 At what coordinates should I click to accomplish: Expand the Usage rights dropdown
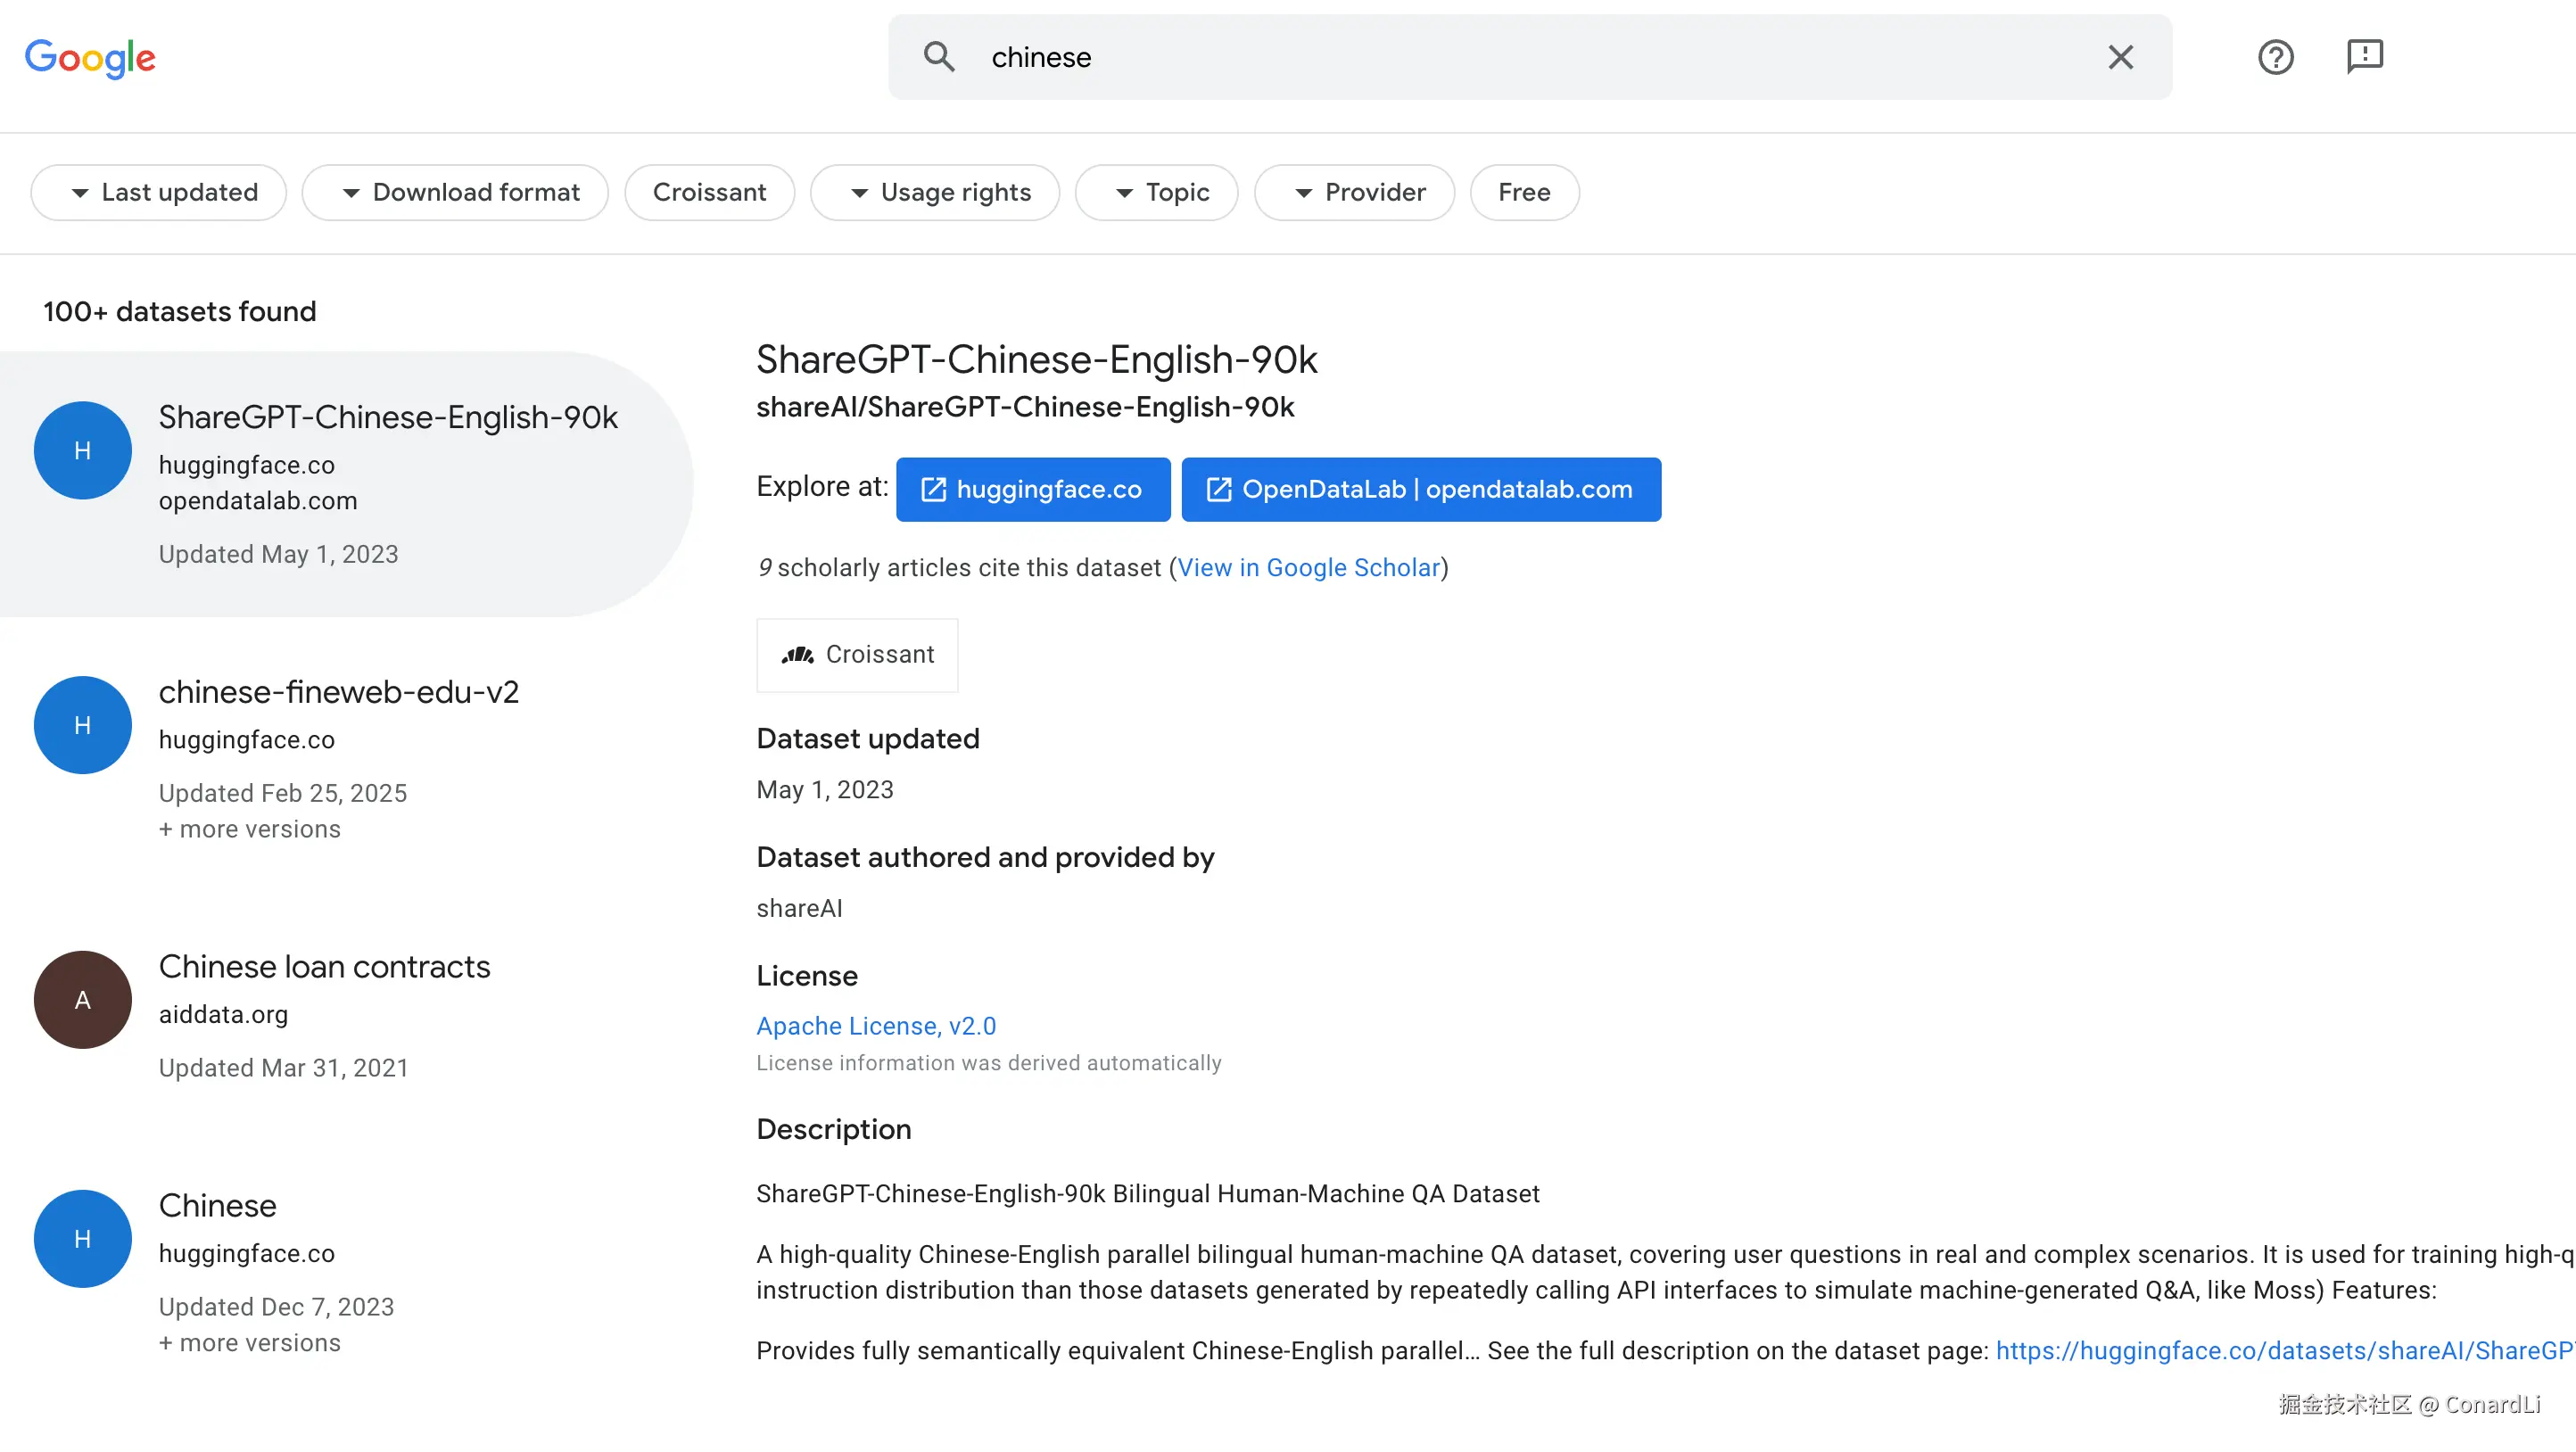[x=935, y=192]
